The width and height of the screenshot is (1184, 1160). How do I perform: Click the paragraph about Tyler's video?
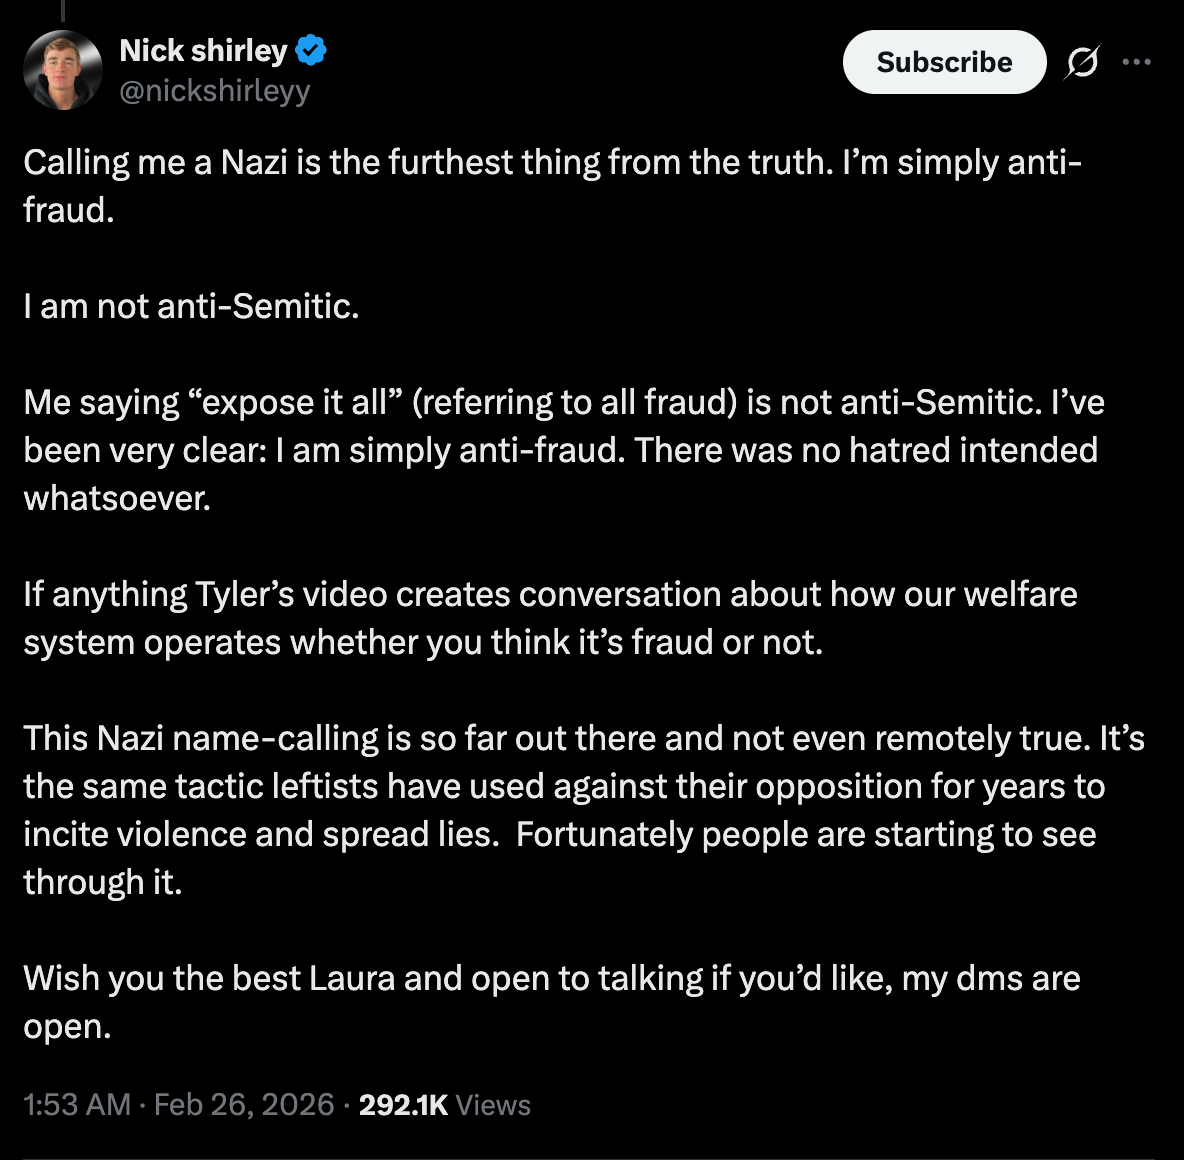coord(550,618)
